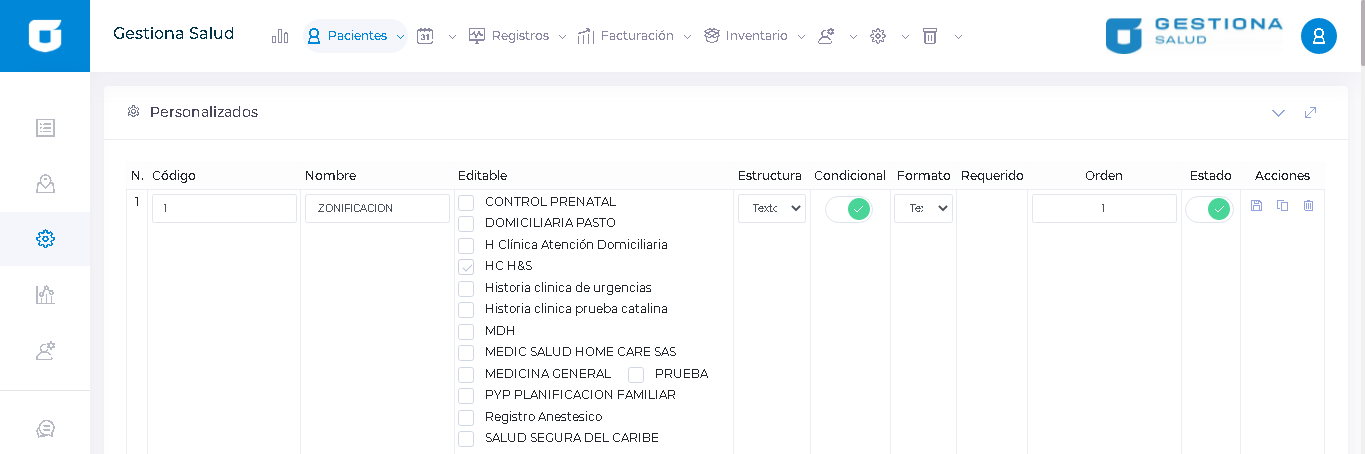Open the Estructura dropdown

(x=771, y=209)
